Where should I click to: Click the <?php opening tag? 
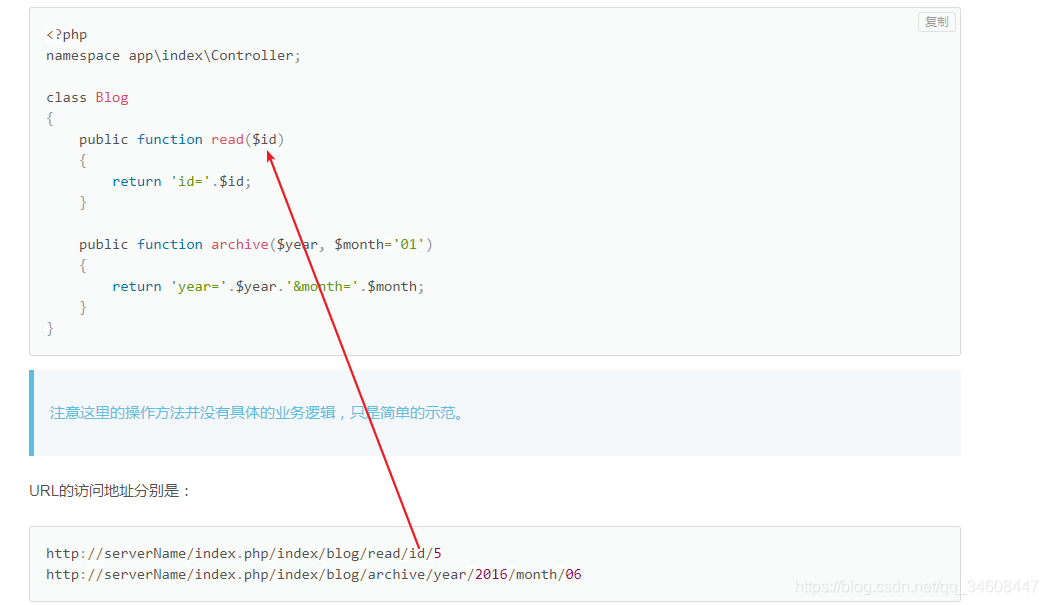(x=66, y=33)
